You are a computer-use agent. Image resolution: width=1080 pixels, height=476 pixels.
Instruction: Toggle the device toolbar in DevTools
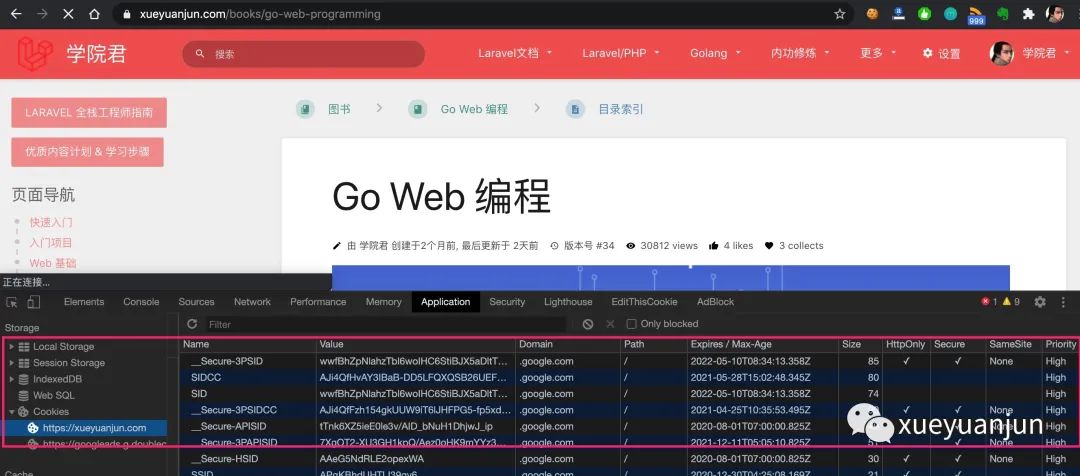click(x=34, y=302)
